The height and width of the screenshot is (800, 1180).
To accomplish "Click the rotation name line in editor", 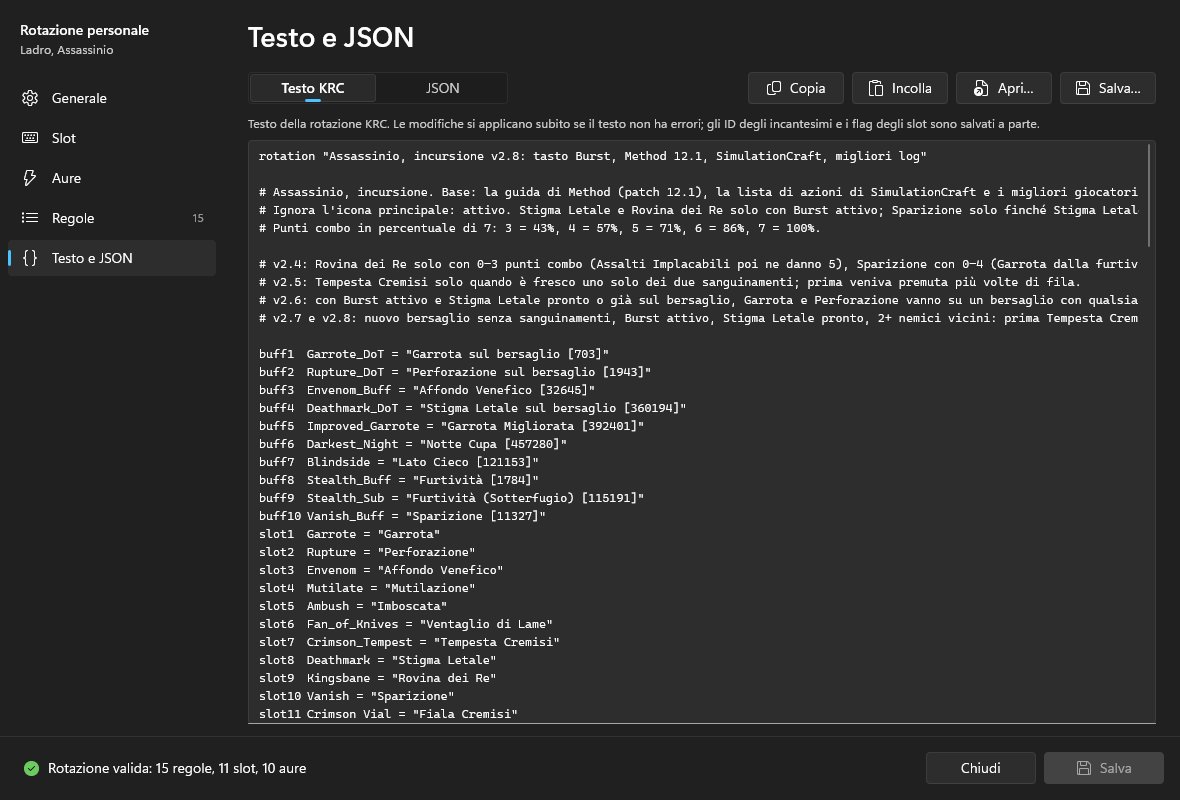I will click(592, 156).
